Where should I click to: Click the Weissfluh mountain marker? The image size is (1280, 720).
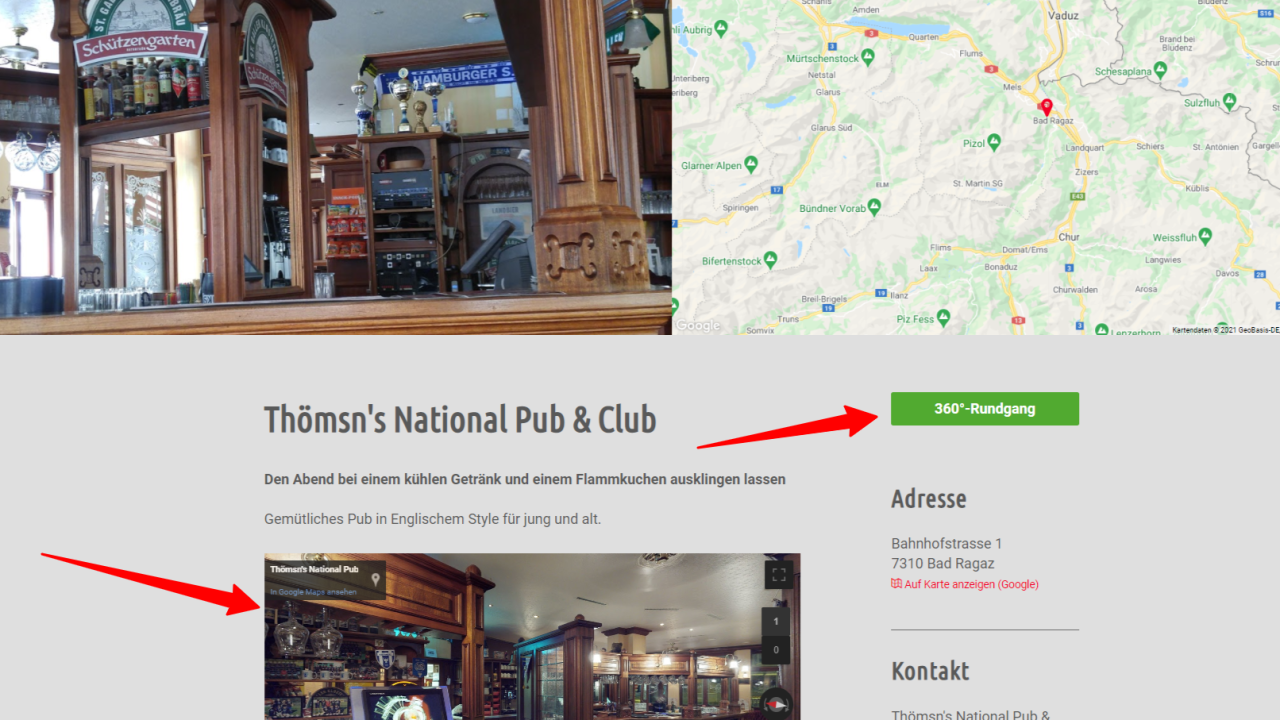(1205, 236)
